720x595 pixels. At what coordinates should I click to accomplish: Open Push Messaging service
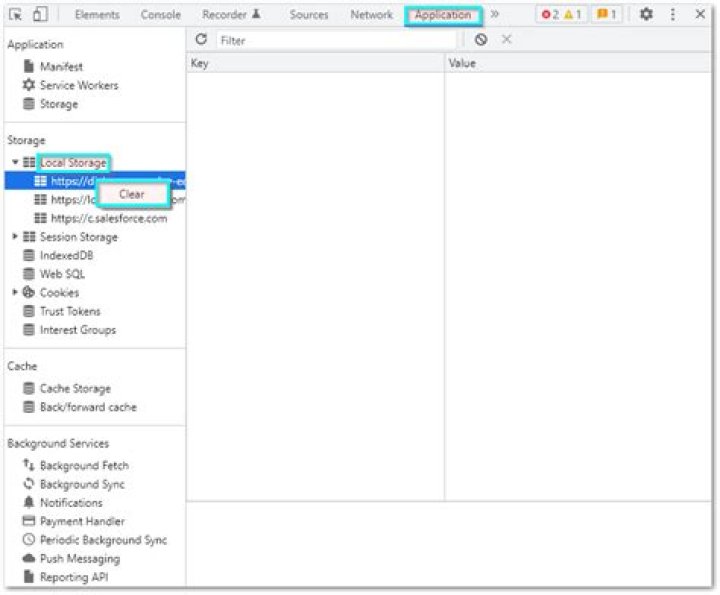[80, 559]
